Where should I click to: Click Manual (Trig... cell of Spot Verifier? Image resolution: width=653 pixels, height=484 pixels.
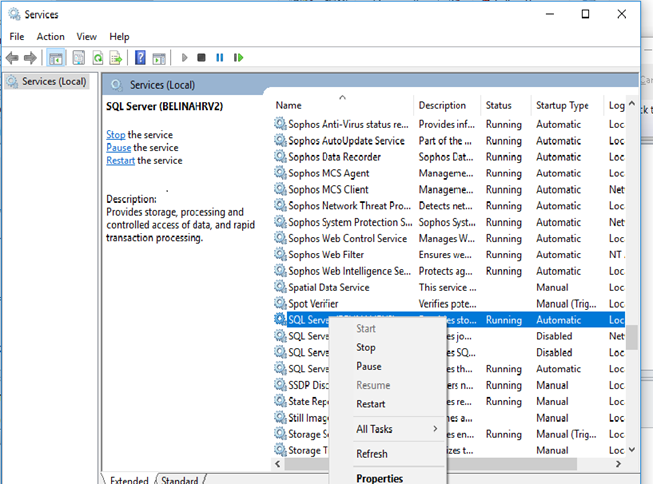(566, 304)
